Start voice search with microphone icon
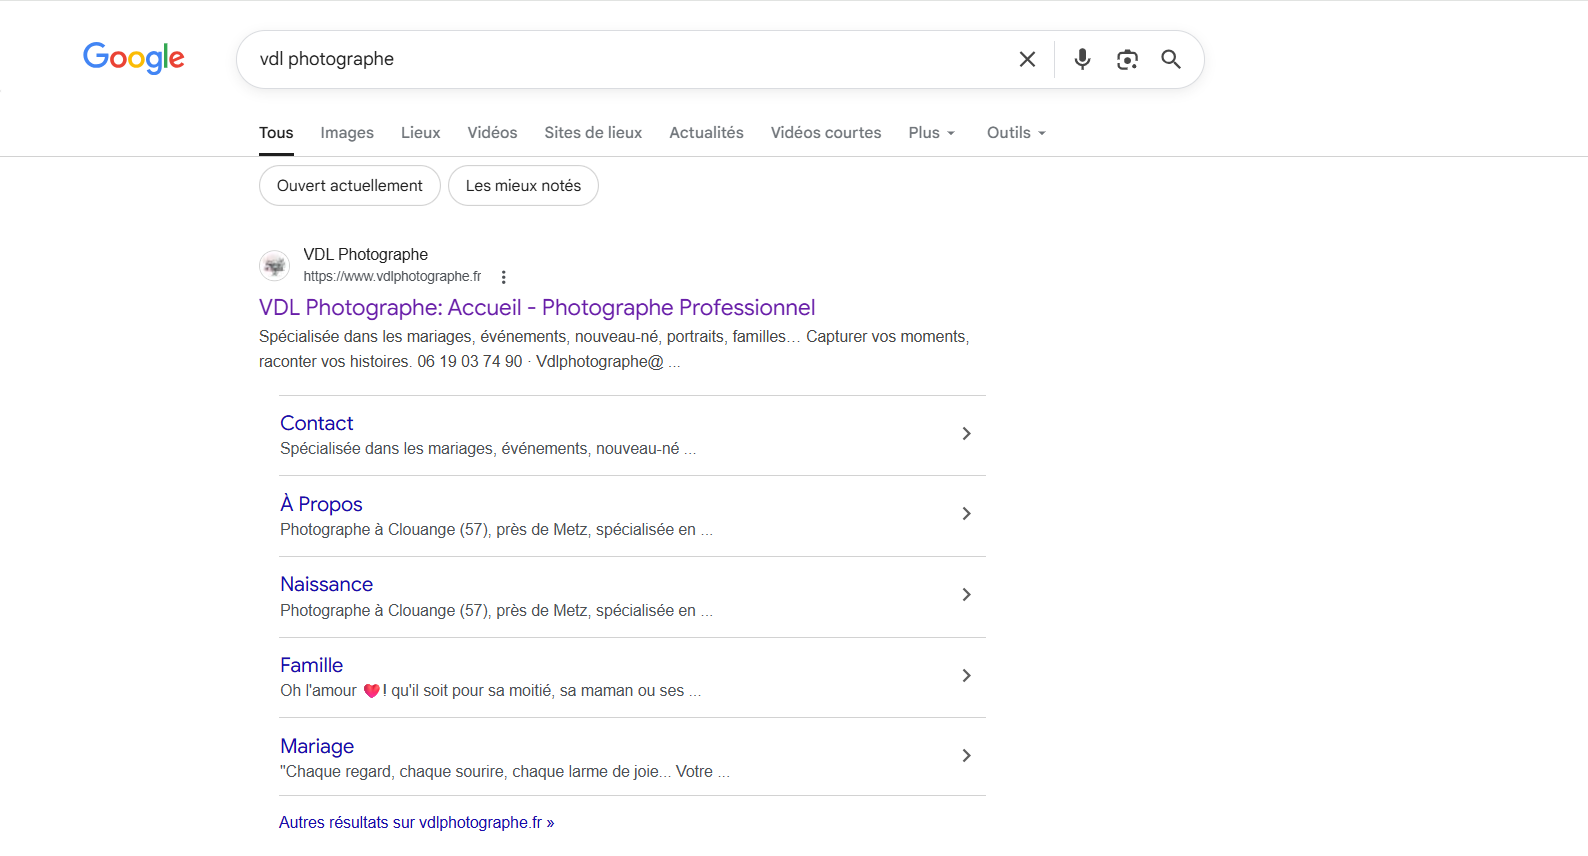Viewport: 1588px width, 856px height. coord(1082,59)
